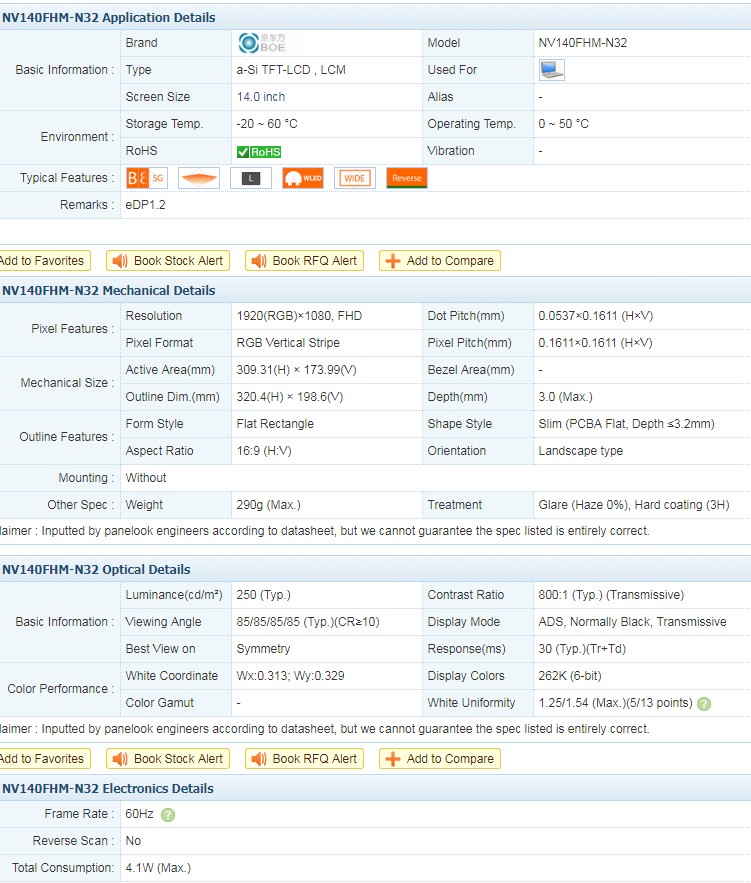The image size is (751, 883).
Task: Select response value 30 (Typ.)(Tr+Td)
Action: click(x=582, y=649)
